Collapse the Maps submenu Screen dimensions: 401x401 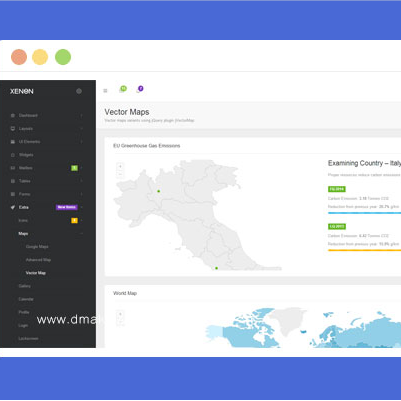(x=81, y=234)
